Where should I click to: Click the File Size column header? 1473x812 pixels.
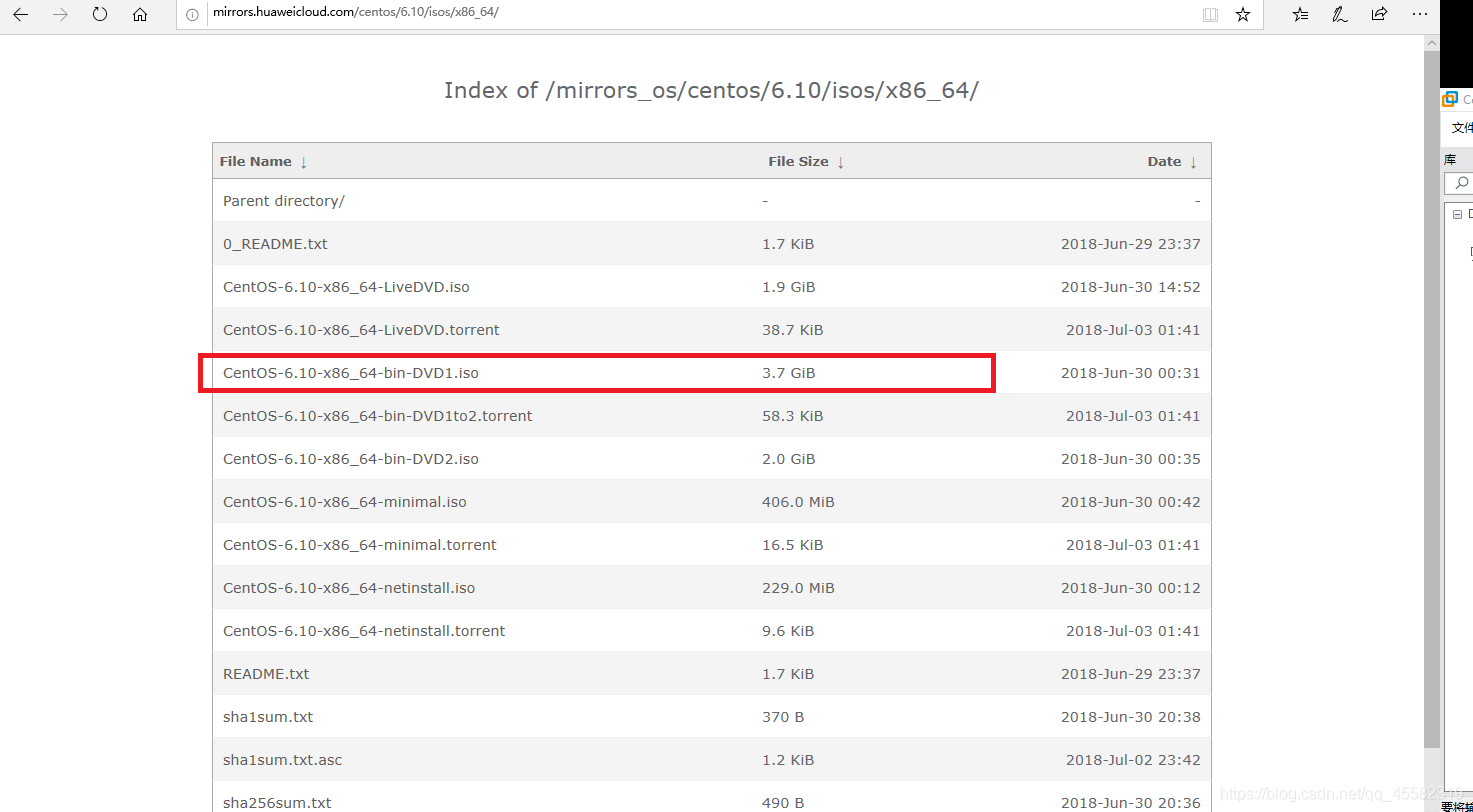click(x=798, y=162)
